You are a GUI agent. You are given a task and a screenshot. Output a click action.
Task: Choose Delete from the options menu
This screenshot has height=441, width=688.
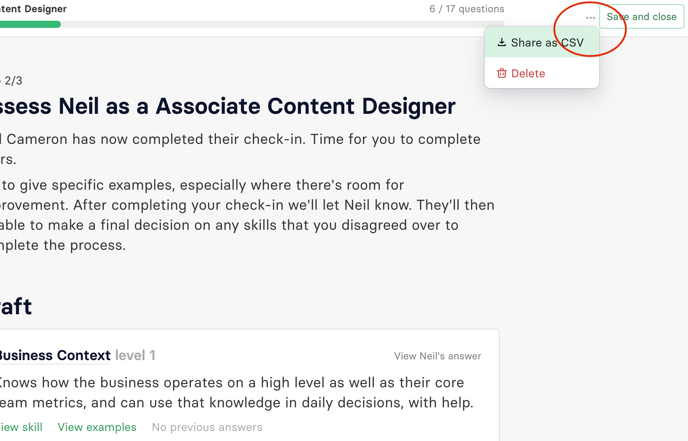click(x=527, y=73)
